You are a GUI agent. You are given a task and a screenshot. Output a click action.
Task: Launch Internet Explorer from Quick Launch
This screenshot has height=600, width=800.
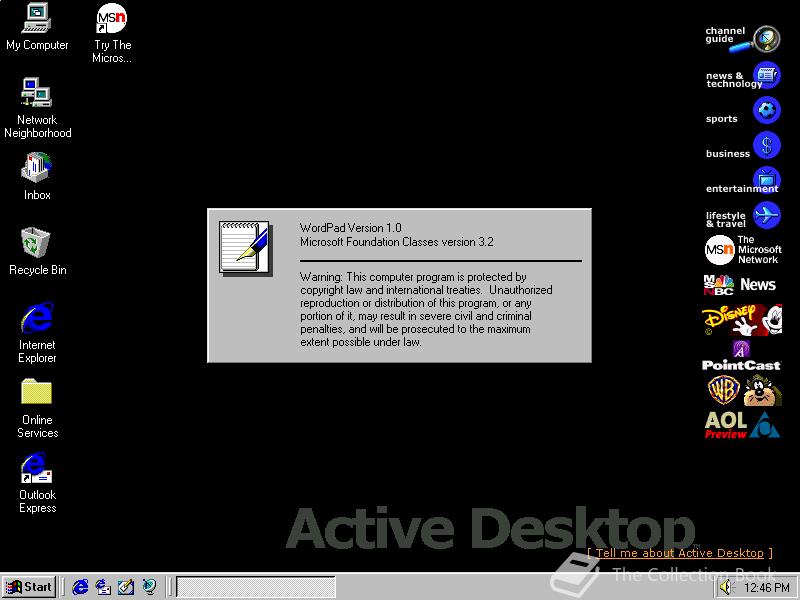tap(80, 587)
